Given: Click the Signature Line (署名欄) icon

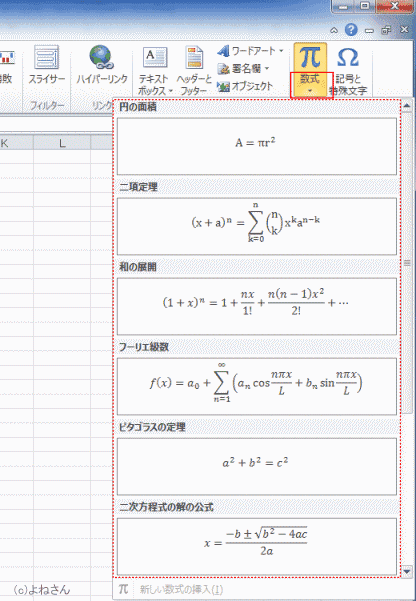Looking at the screenshot, I should (223, 69).
